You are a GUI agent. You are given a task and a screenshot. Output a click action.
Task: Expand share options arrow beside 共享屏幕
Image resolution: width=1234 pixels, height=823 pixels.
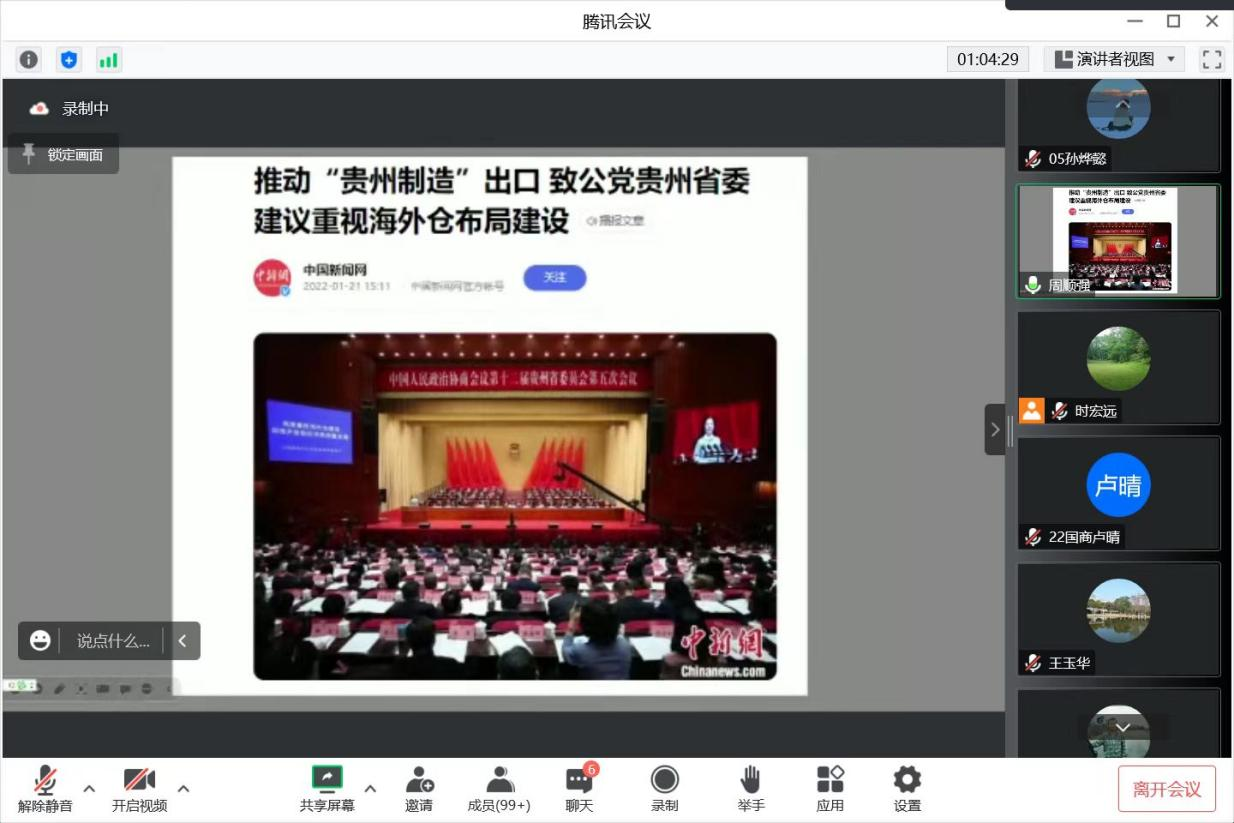[370, 788]
